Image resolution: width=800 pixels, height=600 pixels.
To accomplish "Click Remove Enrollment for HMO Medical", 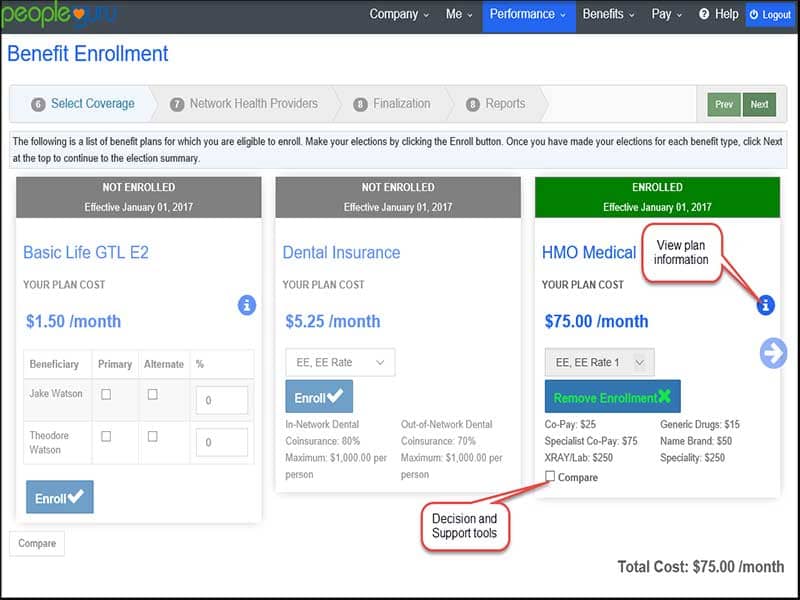I will tap(612, 397).
